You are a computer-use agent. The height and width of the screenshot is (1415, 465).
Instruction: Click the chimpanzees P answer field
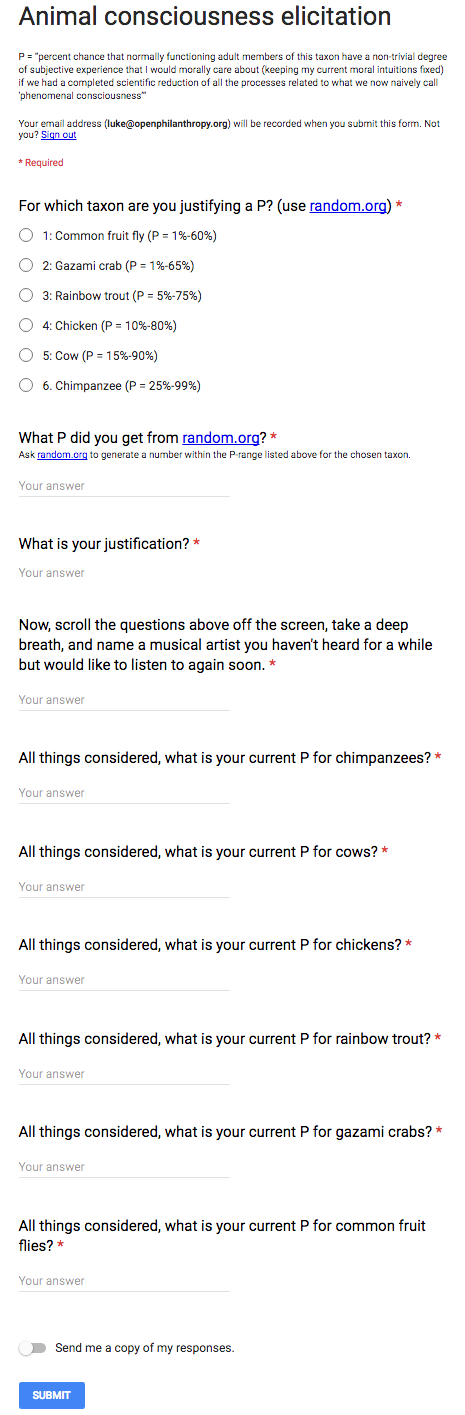(124, 793)
